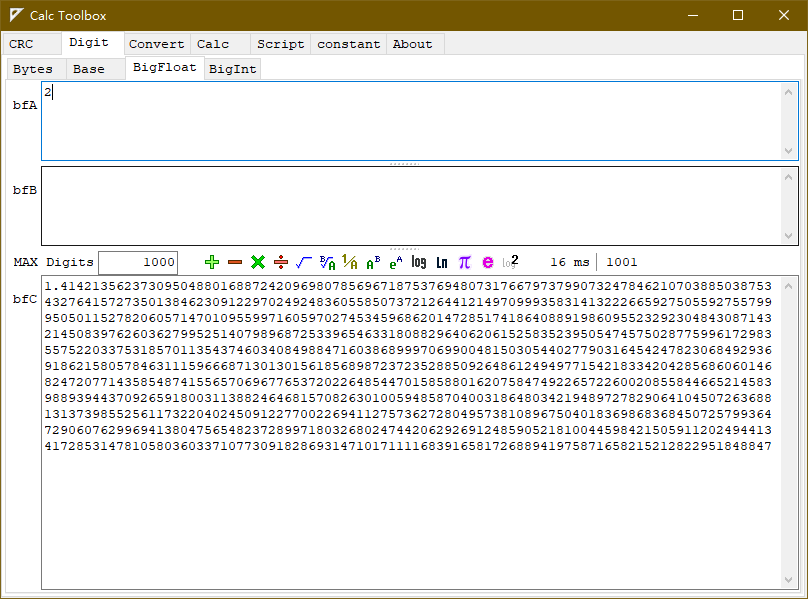Open the BigInt sub-tab

[232, 69]
